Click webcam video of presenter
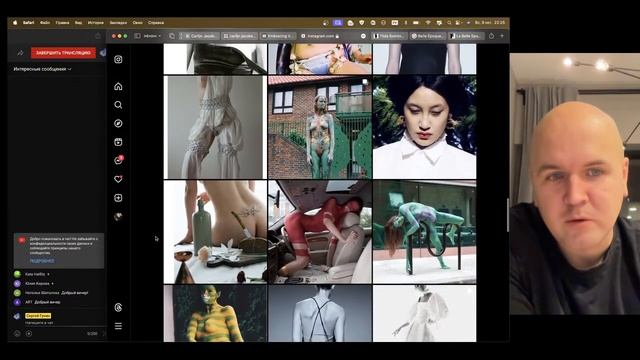The height and width of the screenshot is (360, 640). 575,184
